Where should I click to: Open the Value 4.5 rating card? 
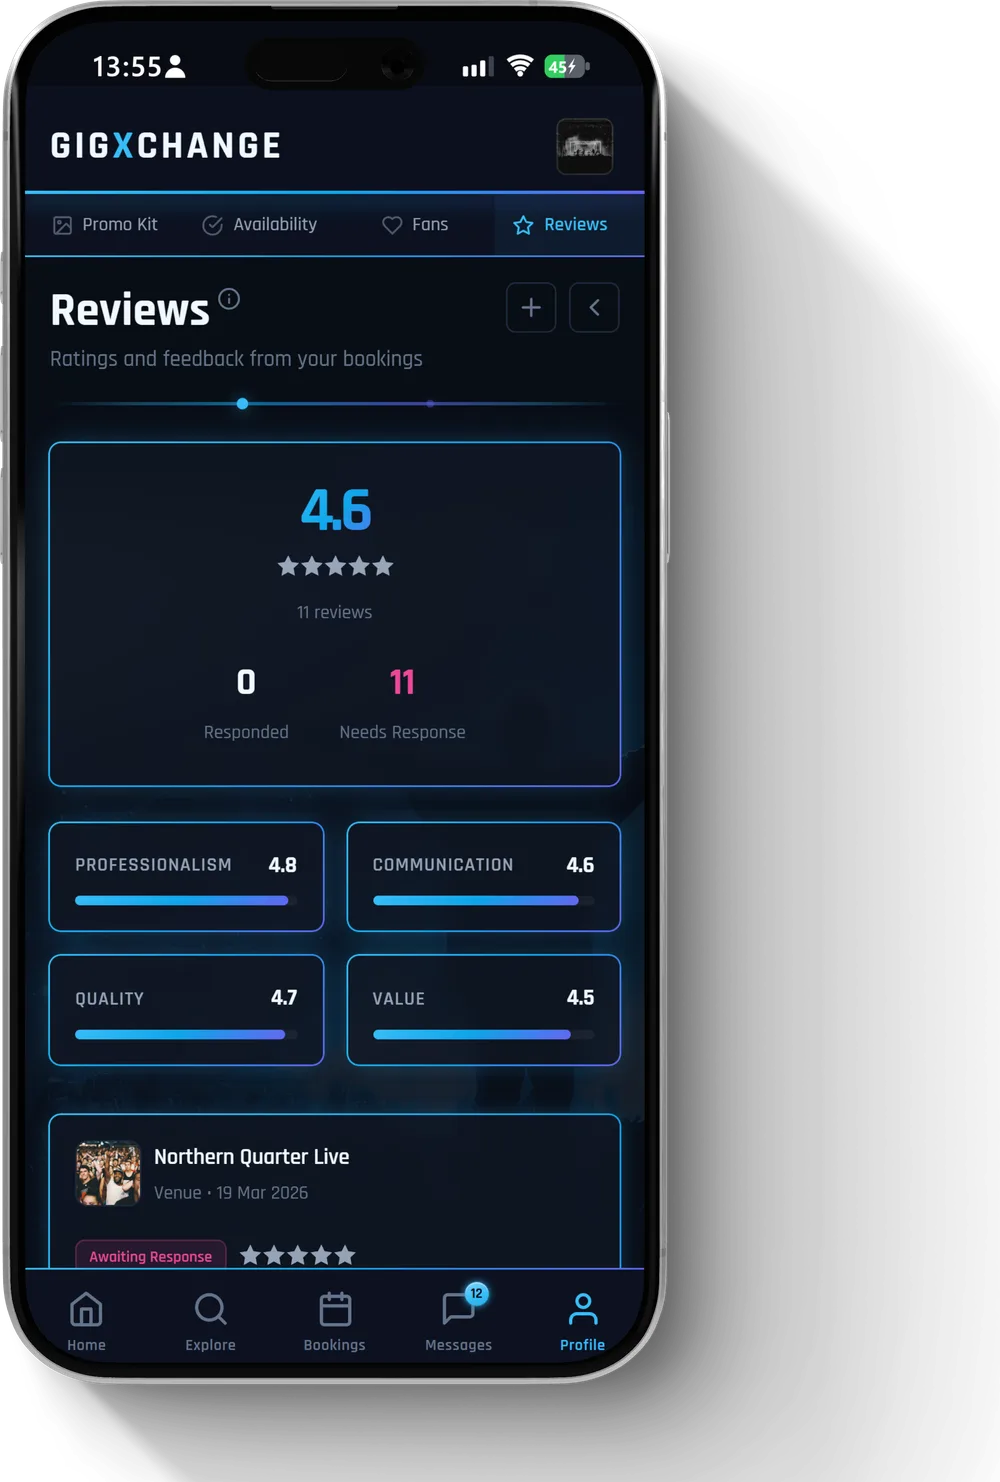coord(483,1010)
